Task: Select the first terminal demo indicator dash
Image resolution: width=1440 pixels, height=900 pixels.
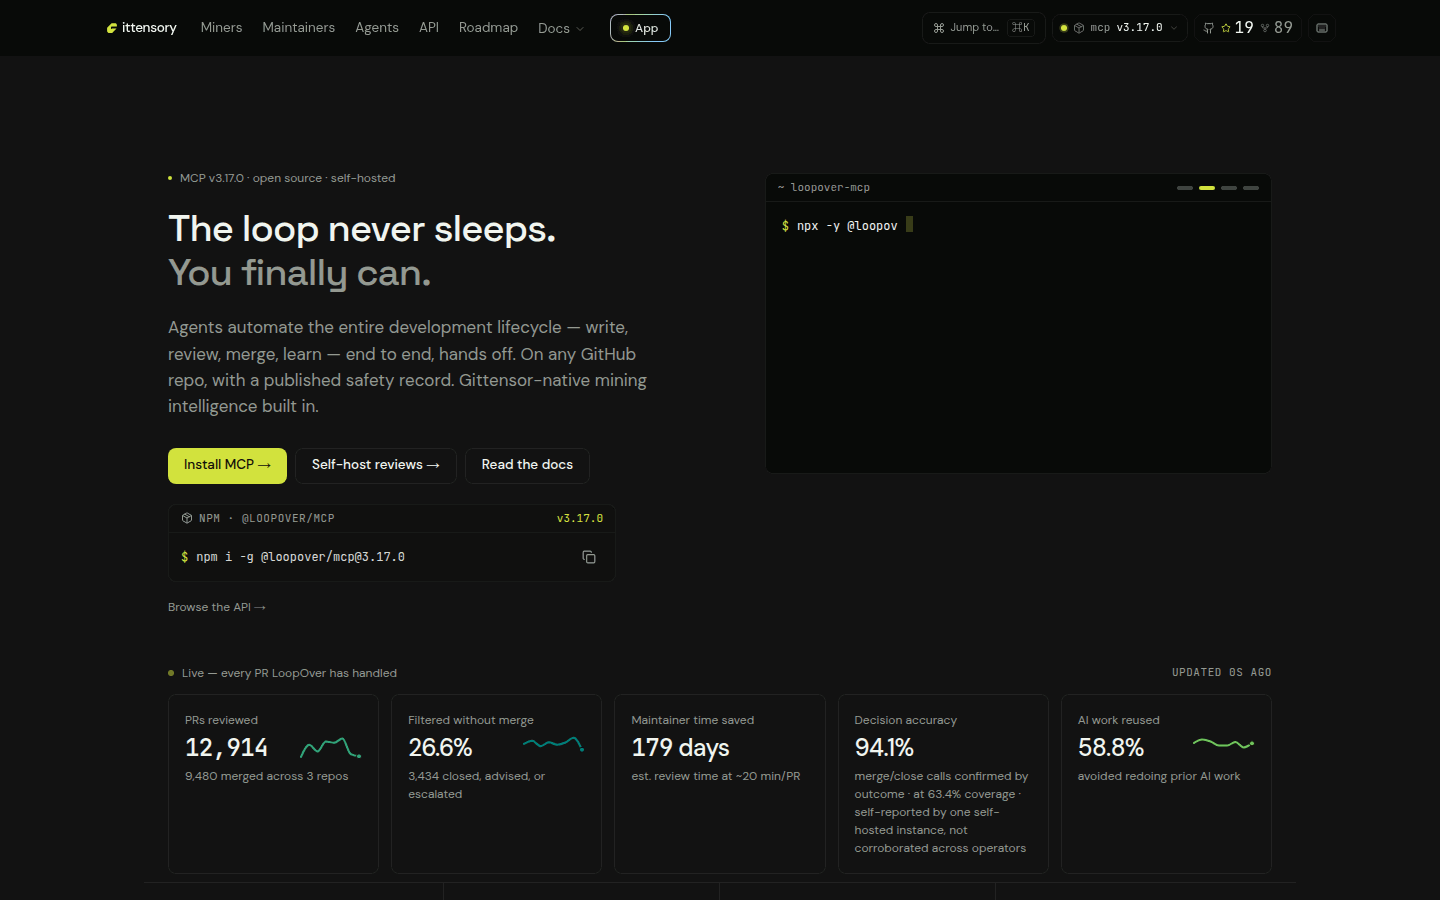Action: [x=1185, y=188]
